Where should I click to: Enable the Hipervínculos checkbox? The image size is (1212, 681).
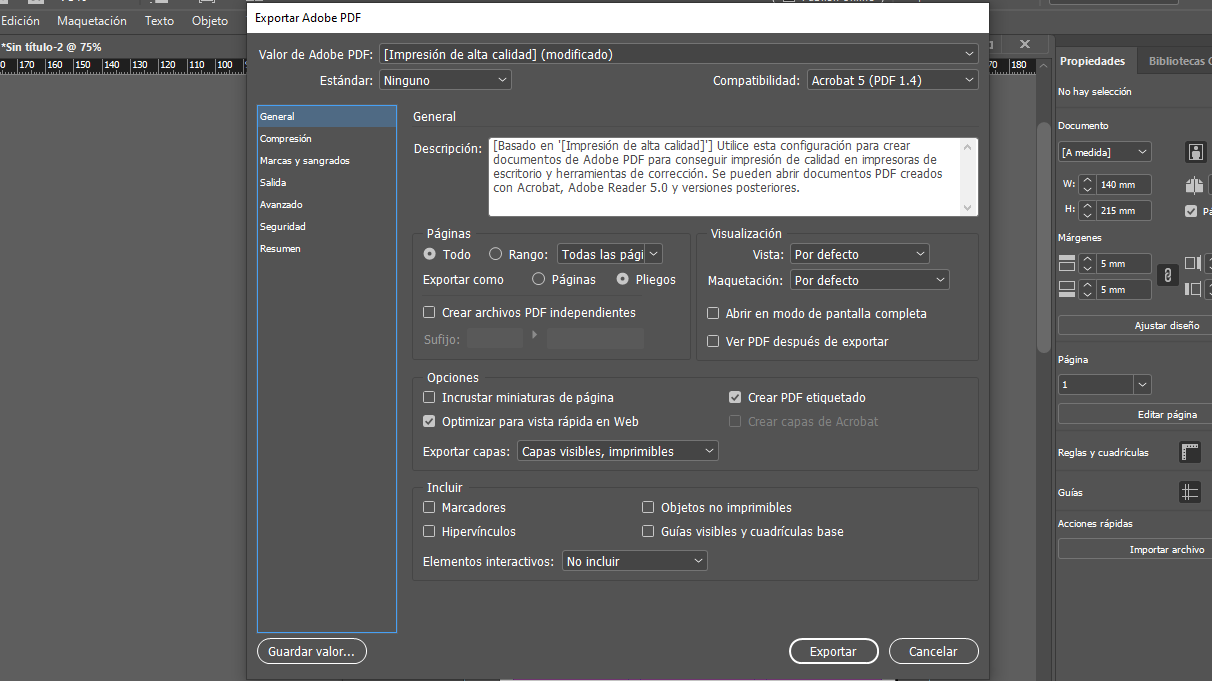tap(430, 532)
